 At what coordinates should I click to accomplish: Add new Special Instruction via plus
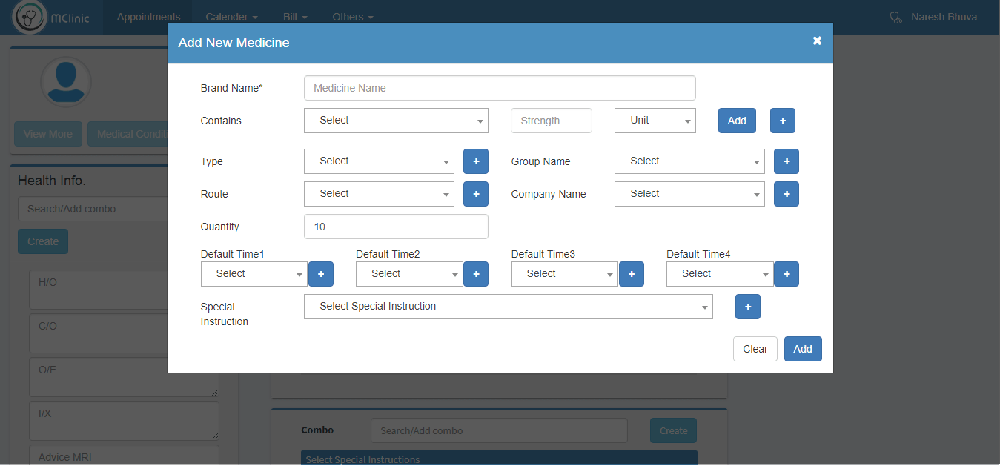click(748, 307)
